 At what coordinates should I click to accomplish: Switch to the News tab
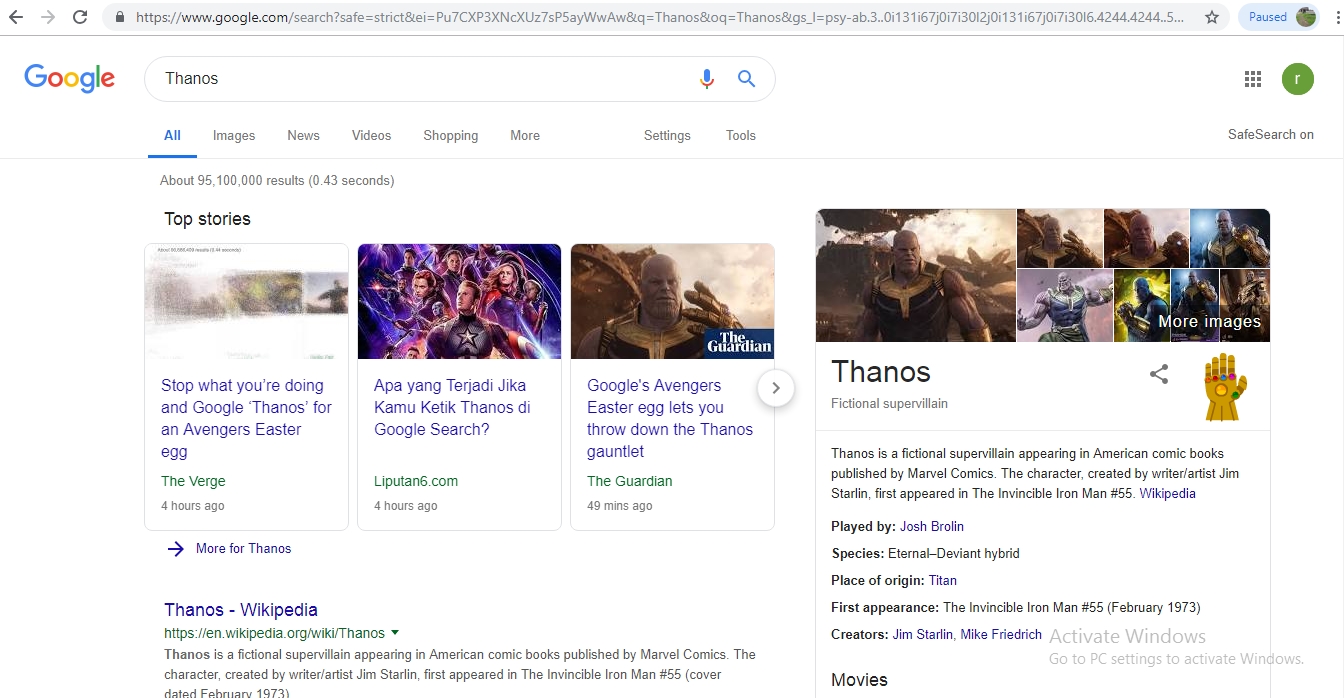point(303,135)
